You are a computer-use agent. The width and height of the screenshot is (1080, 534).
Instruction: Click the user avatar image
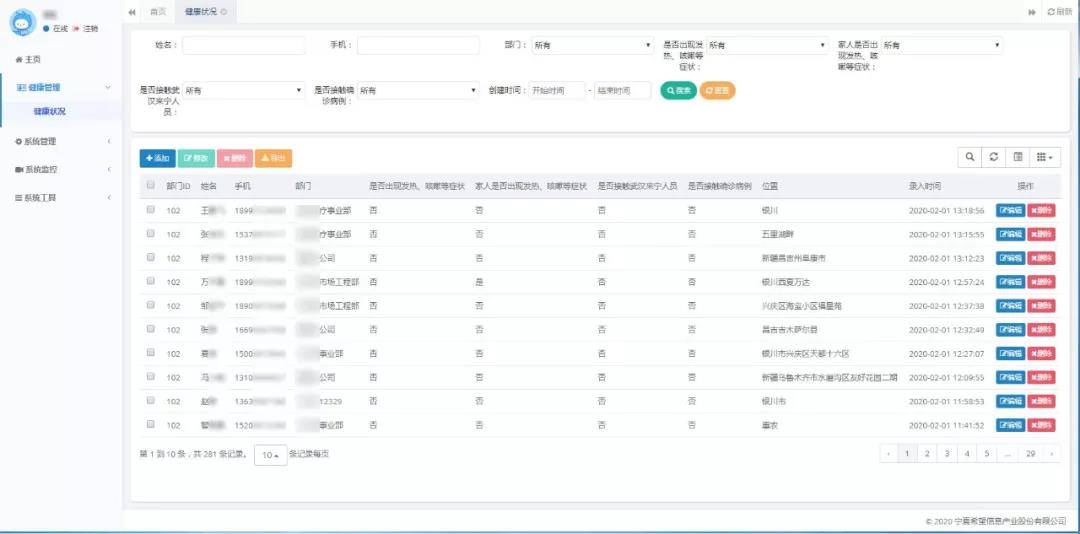pyautogui.click(x=23, y=22)
